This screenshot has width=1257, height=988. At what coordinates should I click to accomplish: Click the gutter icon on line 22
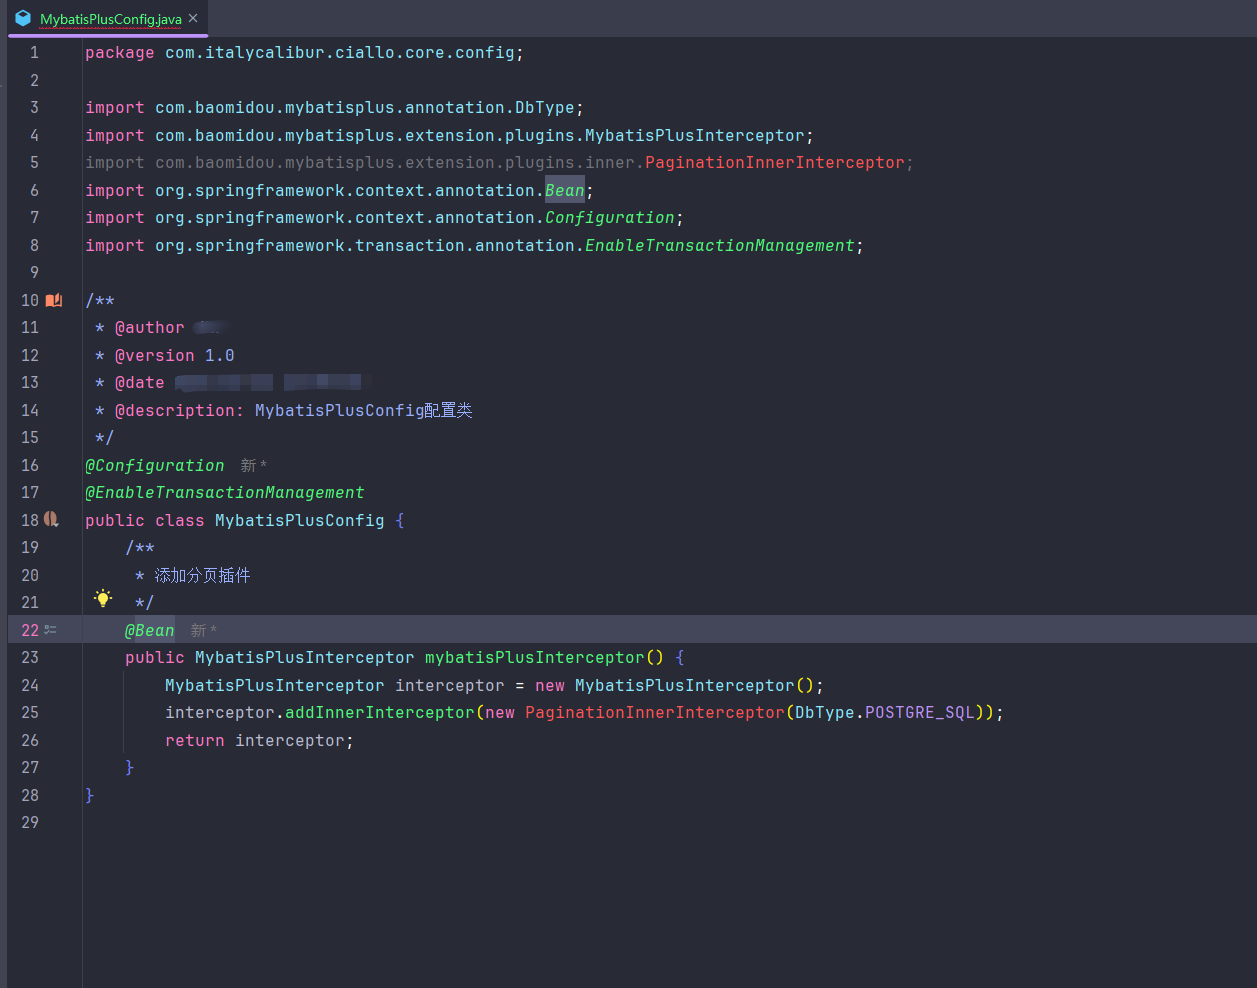[51, 630]
